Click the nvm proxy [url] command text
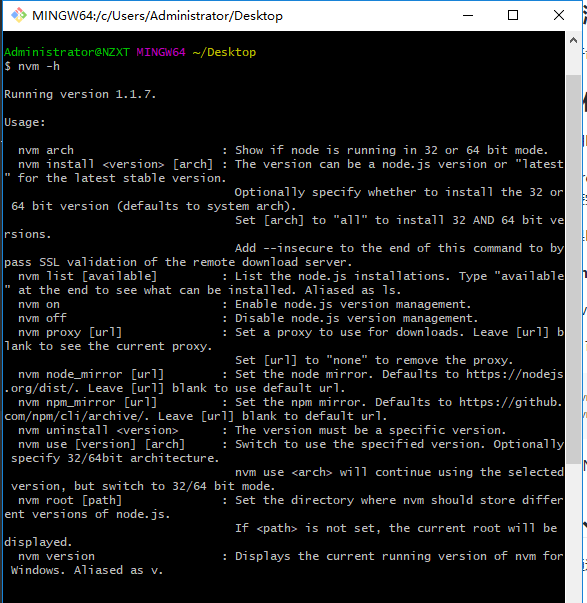This screenshot has width=587, height=603. (70, 332)
